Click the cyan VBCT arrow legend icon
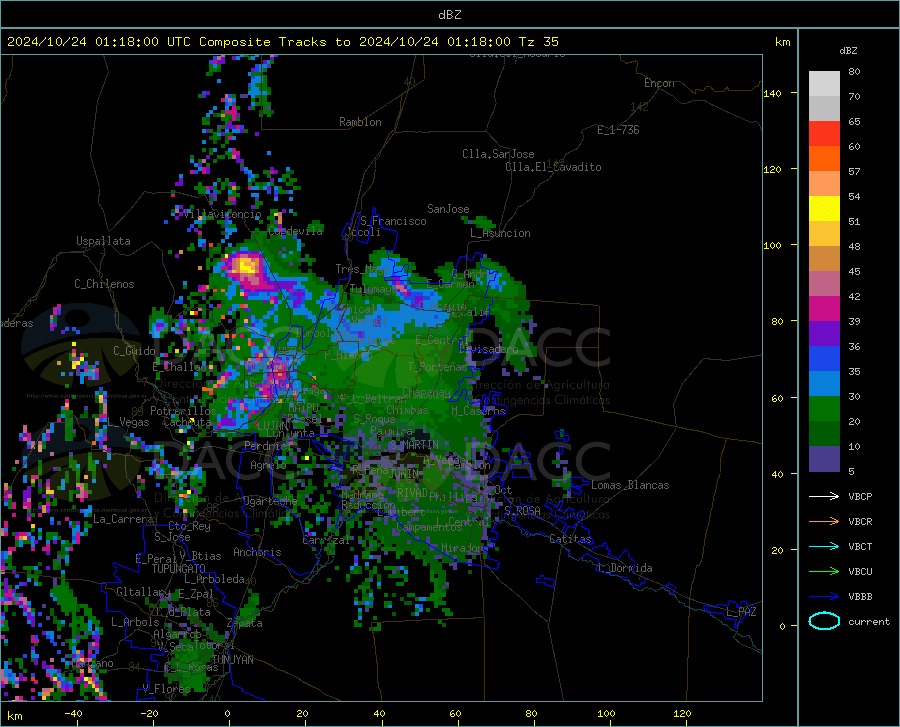Image resolution: width=900 pixels, height=727 pixels. (x=824, y=546)
